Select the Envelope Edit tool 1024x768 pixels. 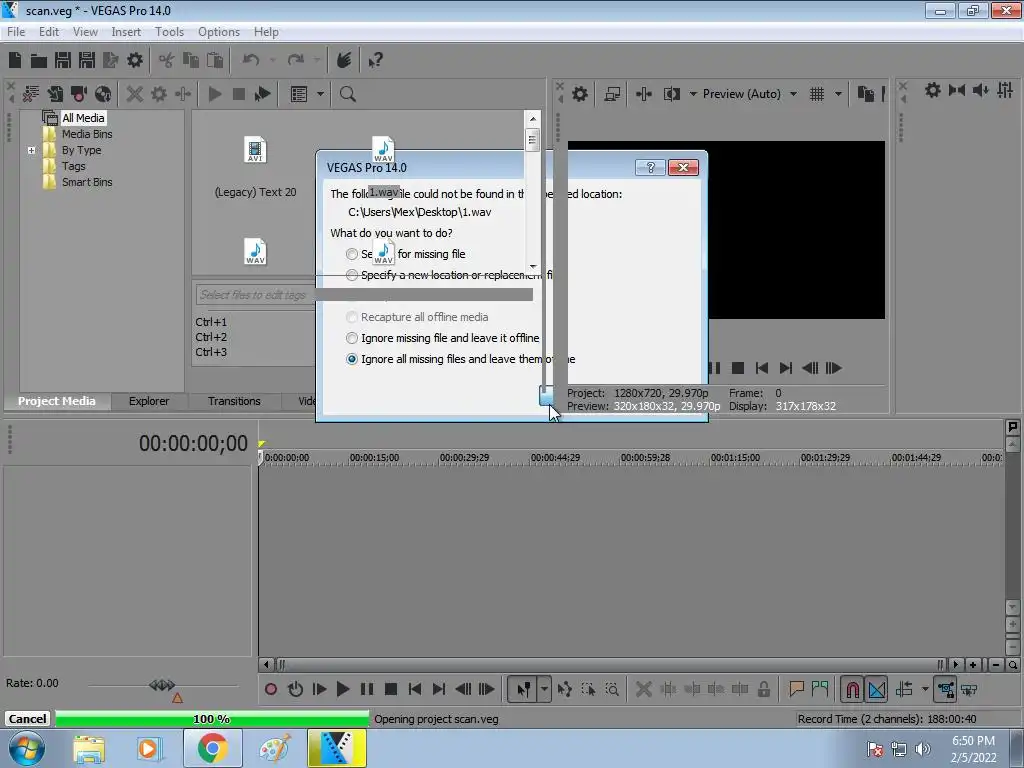[564, 689]
